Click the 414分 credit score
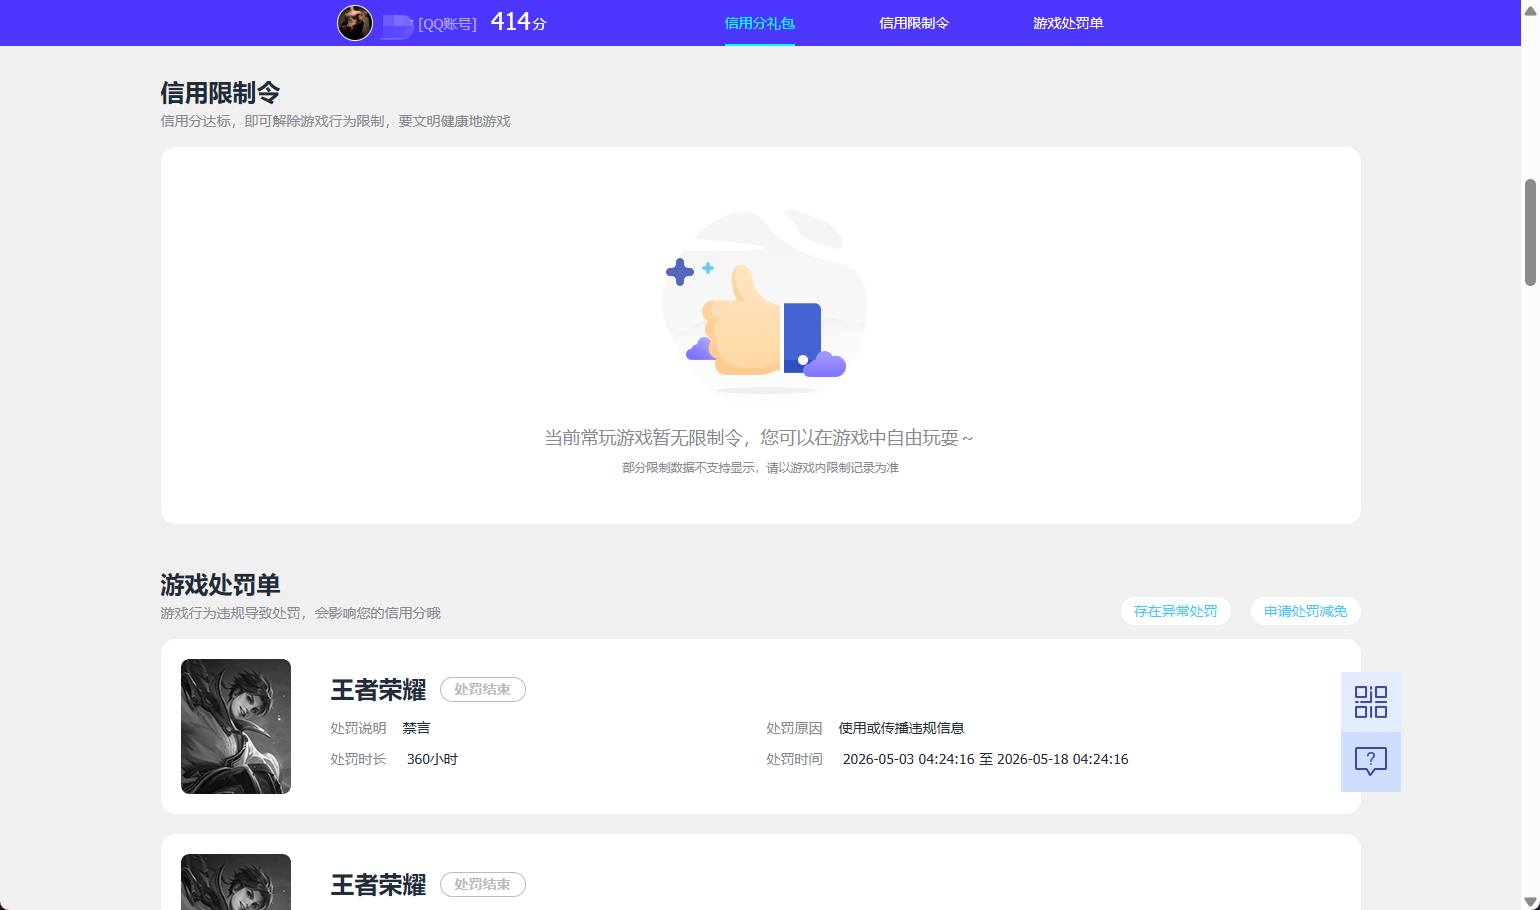The height and width of the screenshot is (910, 1540). tap(518, 22)
